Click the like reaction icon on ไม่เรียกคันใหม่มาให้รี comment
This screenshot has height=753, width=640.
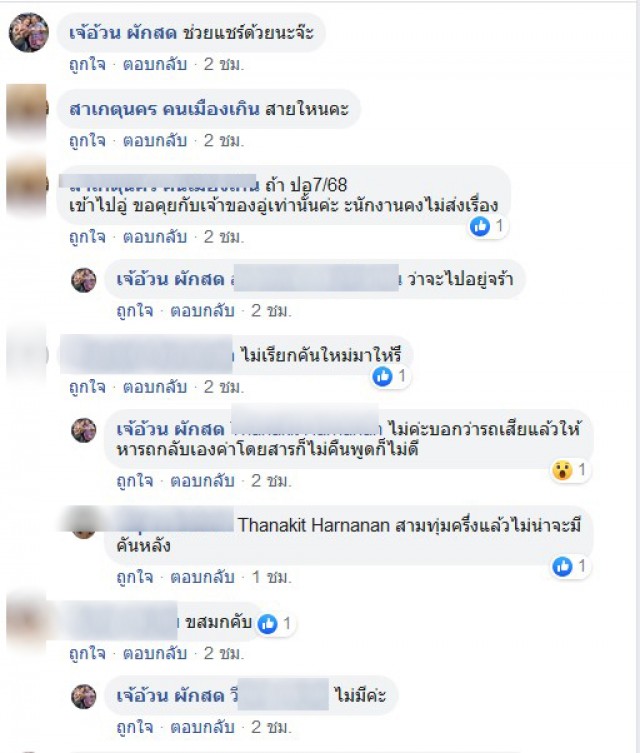(x=382, y=376)
